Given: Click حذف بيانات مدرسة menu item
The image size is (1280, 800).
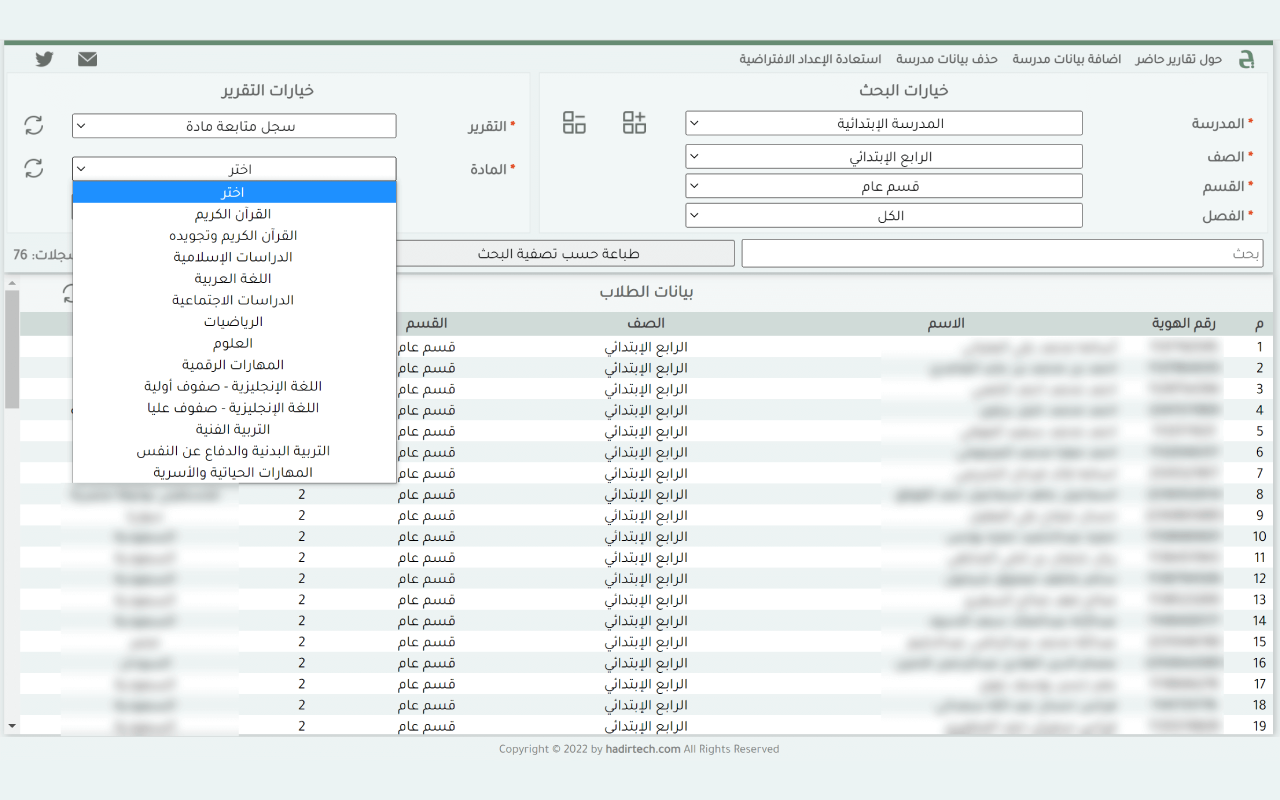Looking at the screenshot, I should 947,59.
